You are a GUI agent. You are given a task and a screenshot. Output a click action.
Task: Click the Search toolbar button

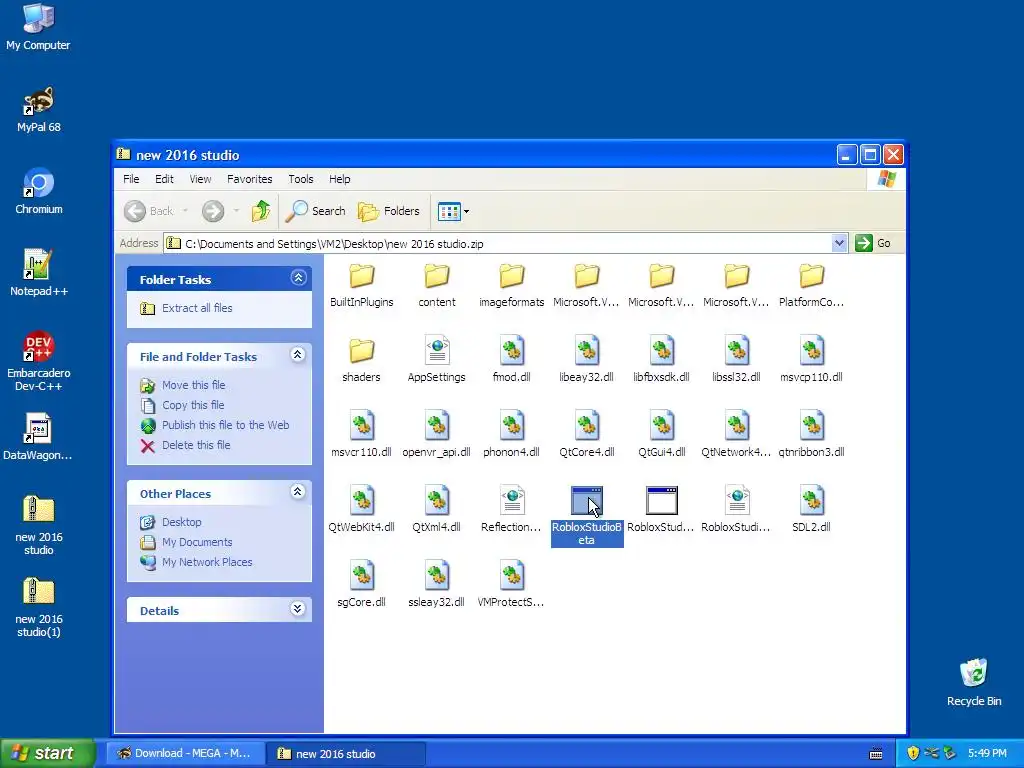pos(315,211)
